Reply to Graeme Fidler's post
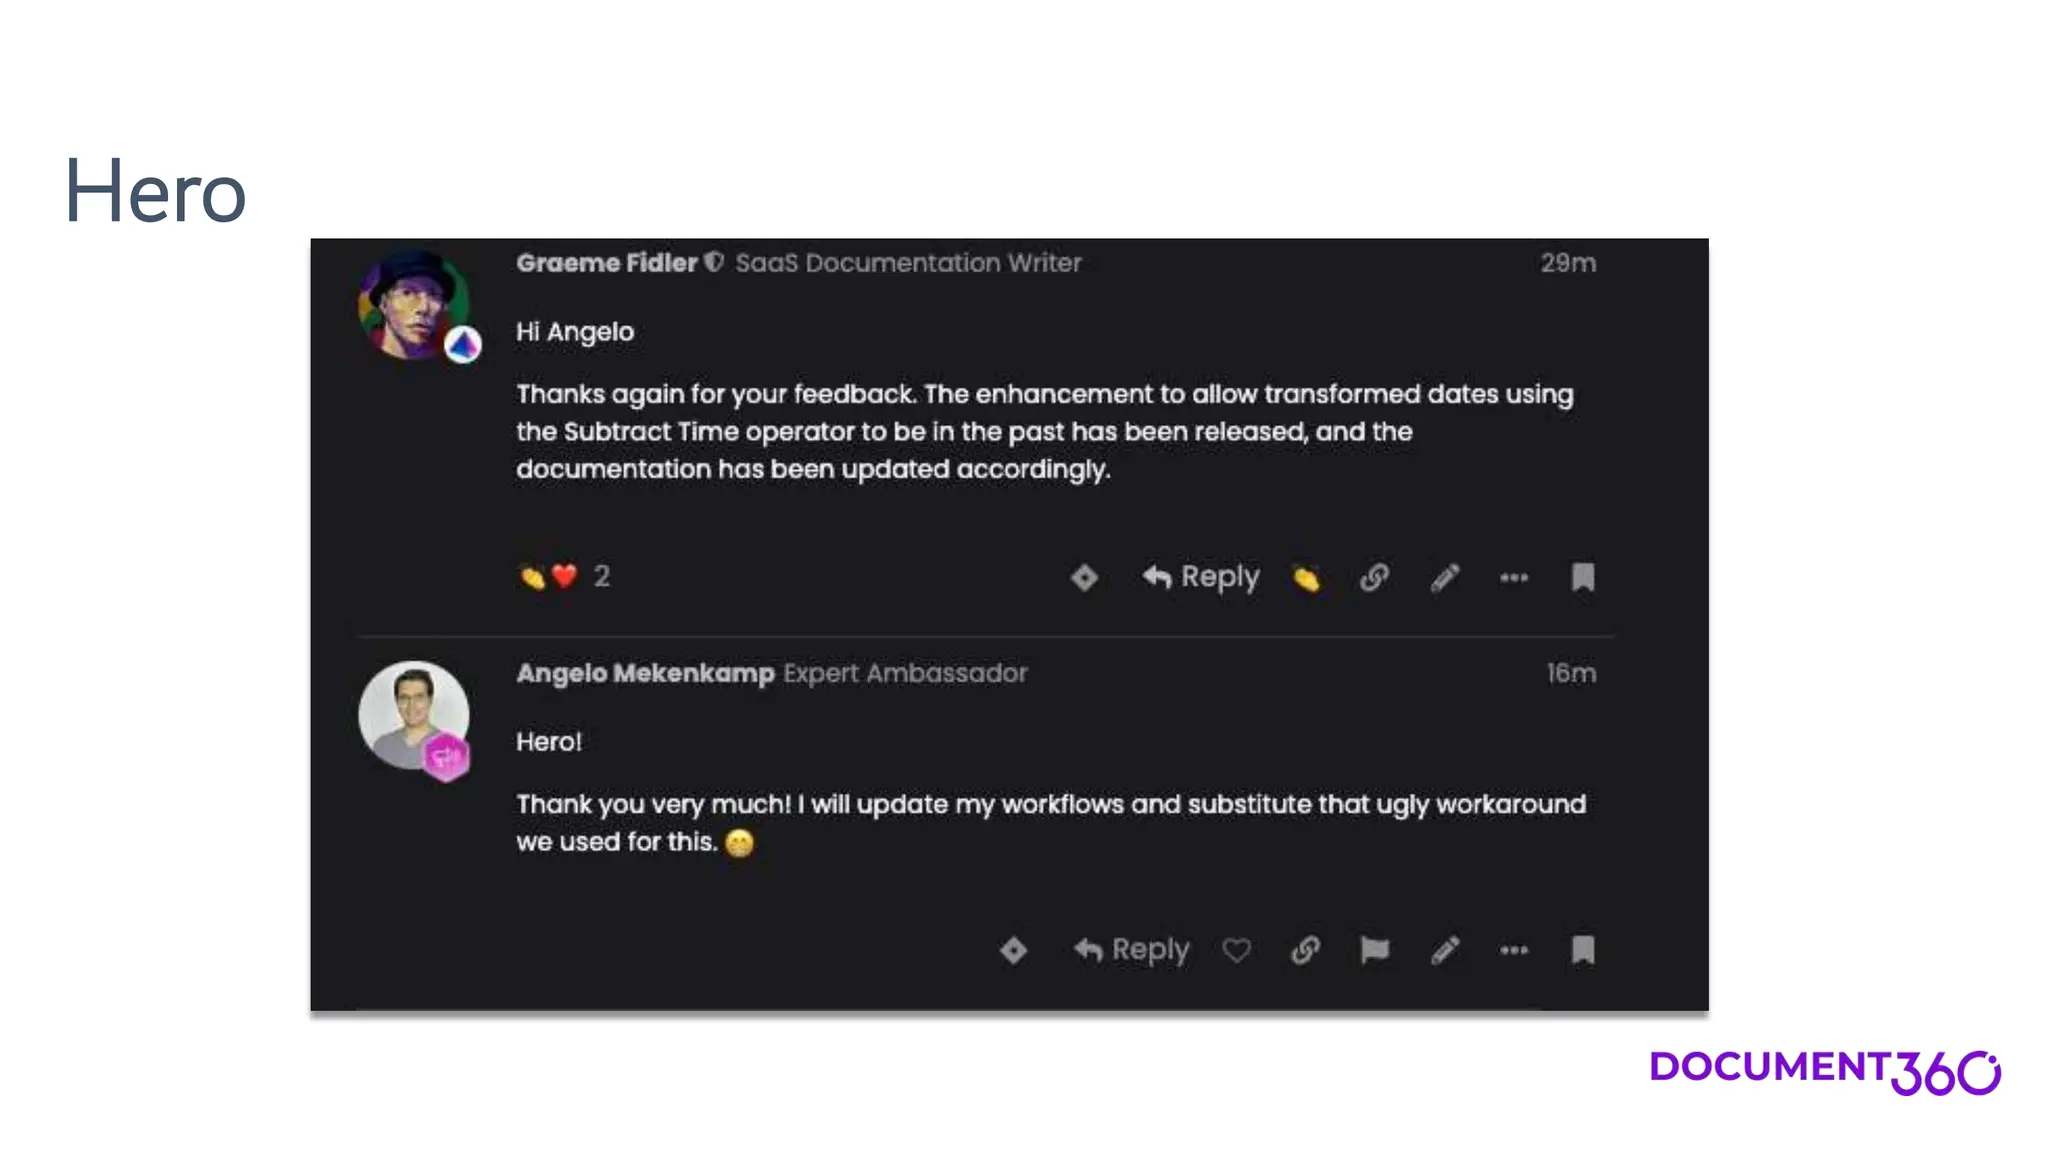This screenshot has height=1152, width=2048. tap(1201, 577)
